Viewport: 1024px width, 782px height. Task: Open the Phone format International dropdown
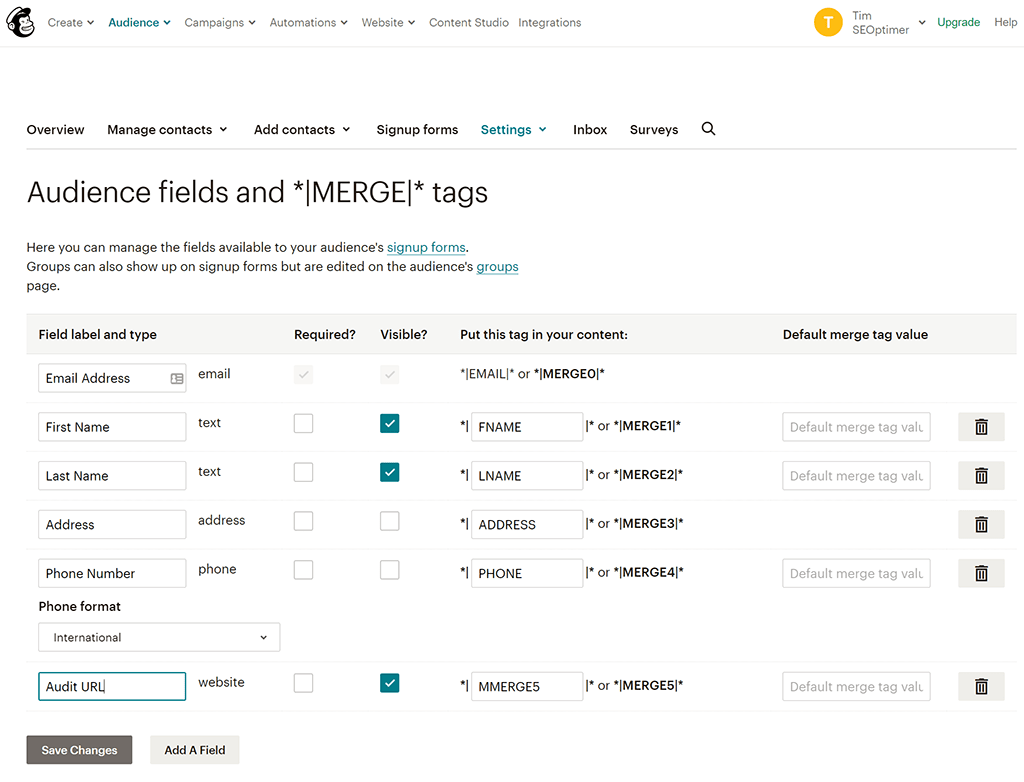[159, 637]
